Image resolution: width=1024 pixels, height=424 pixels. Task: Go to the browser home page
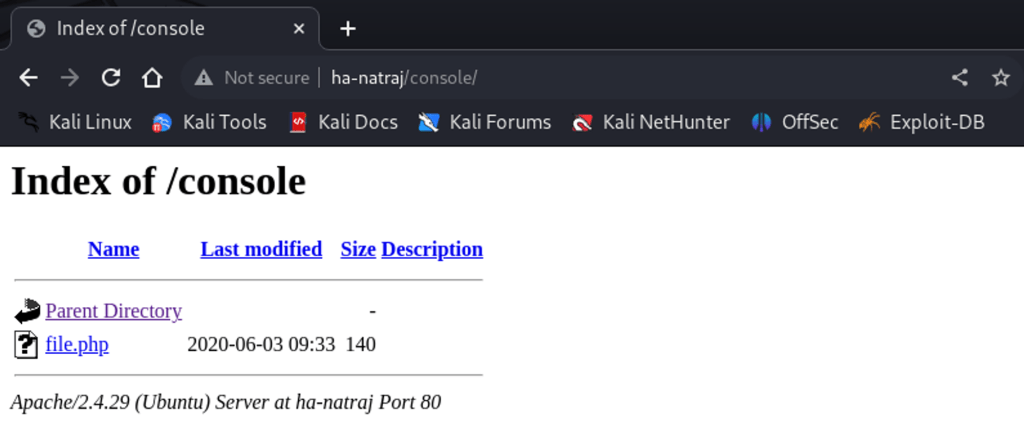tap(152, 78)
